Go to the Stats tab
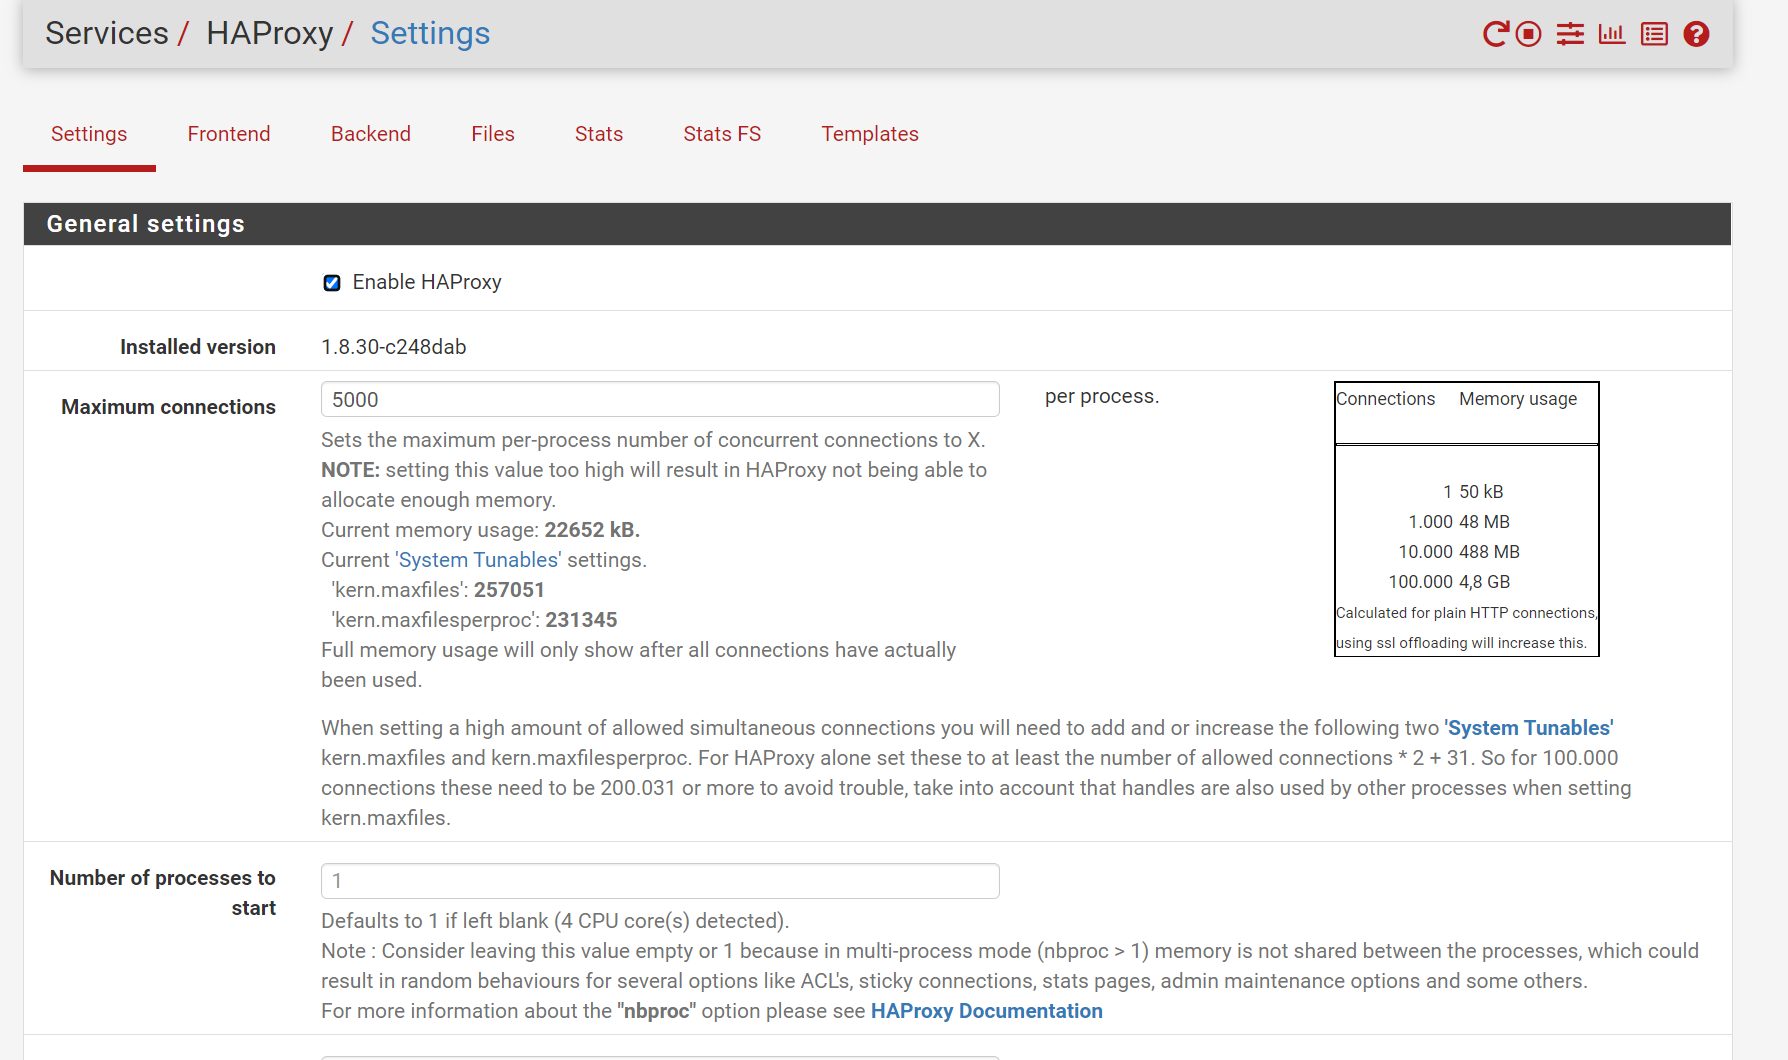 [599, 134]
